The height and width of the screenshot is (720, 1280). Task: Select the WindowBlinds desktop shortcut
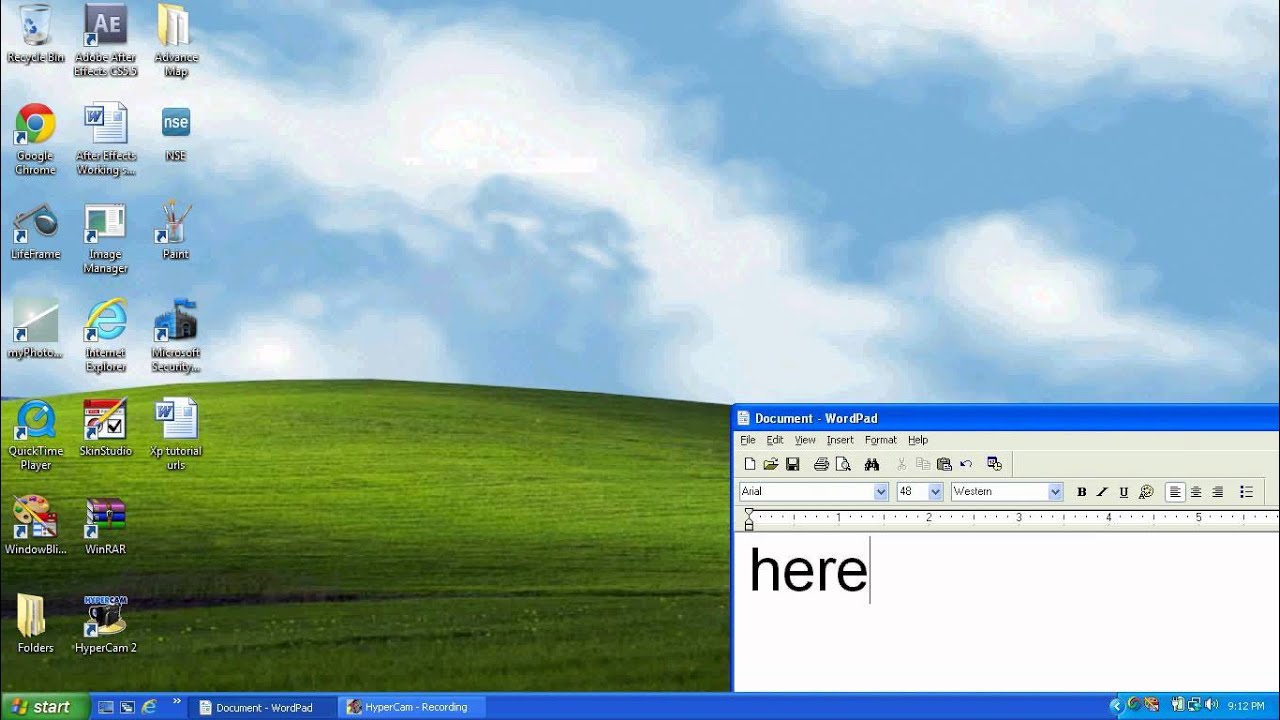pos(35,526)
